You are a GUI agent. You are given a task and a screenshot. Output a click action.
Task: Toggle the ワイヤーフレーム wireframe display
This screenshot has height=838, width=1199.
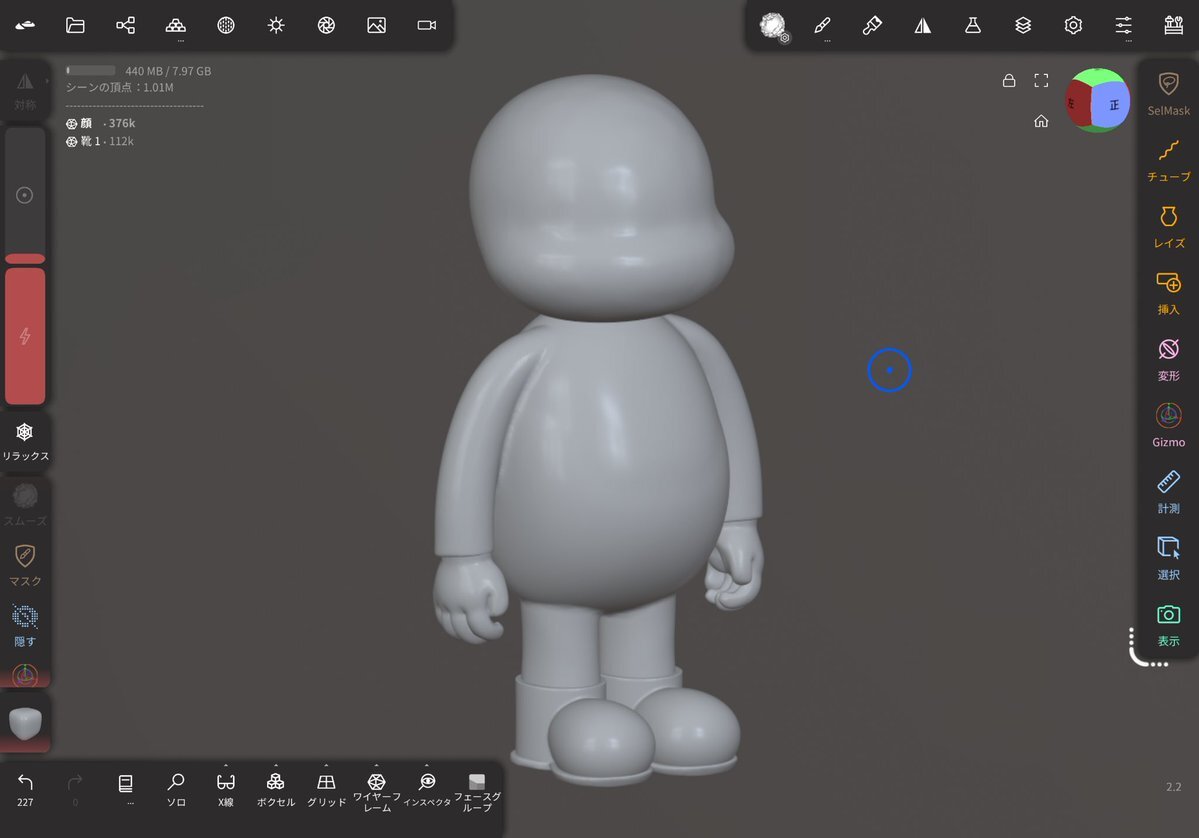click(x=376, y=789)
